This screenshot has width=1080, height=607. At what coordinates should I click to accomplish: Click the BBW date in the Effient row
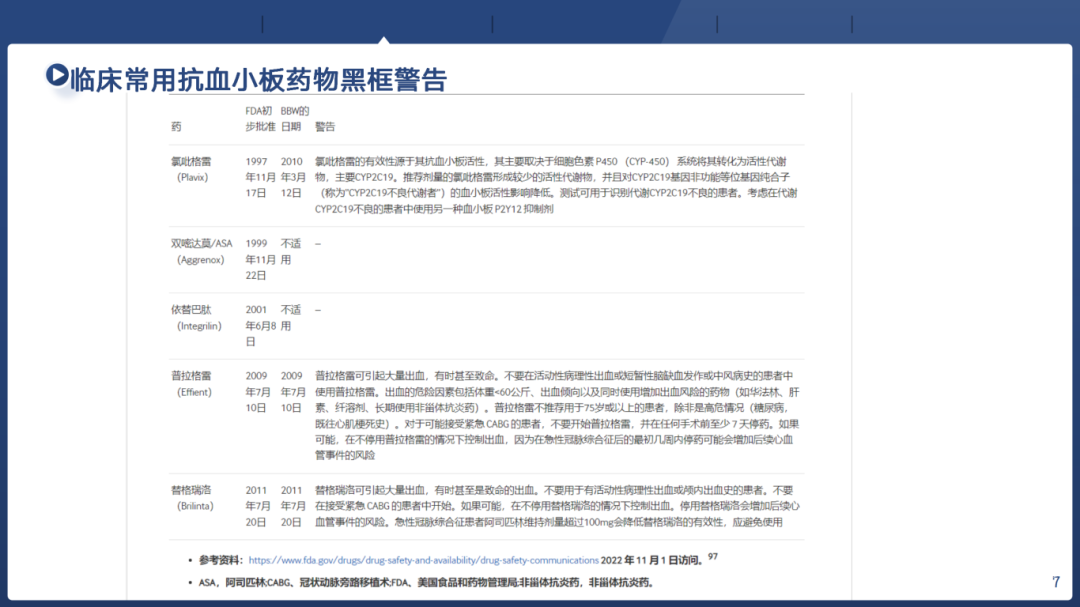tap(293, 392)
